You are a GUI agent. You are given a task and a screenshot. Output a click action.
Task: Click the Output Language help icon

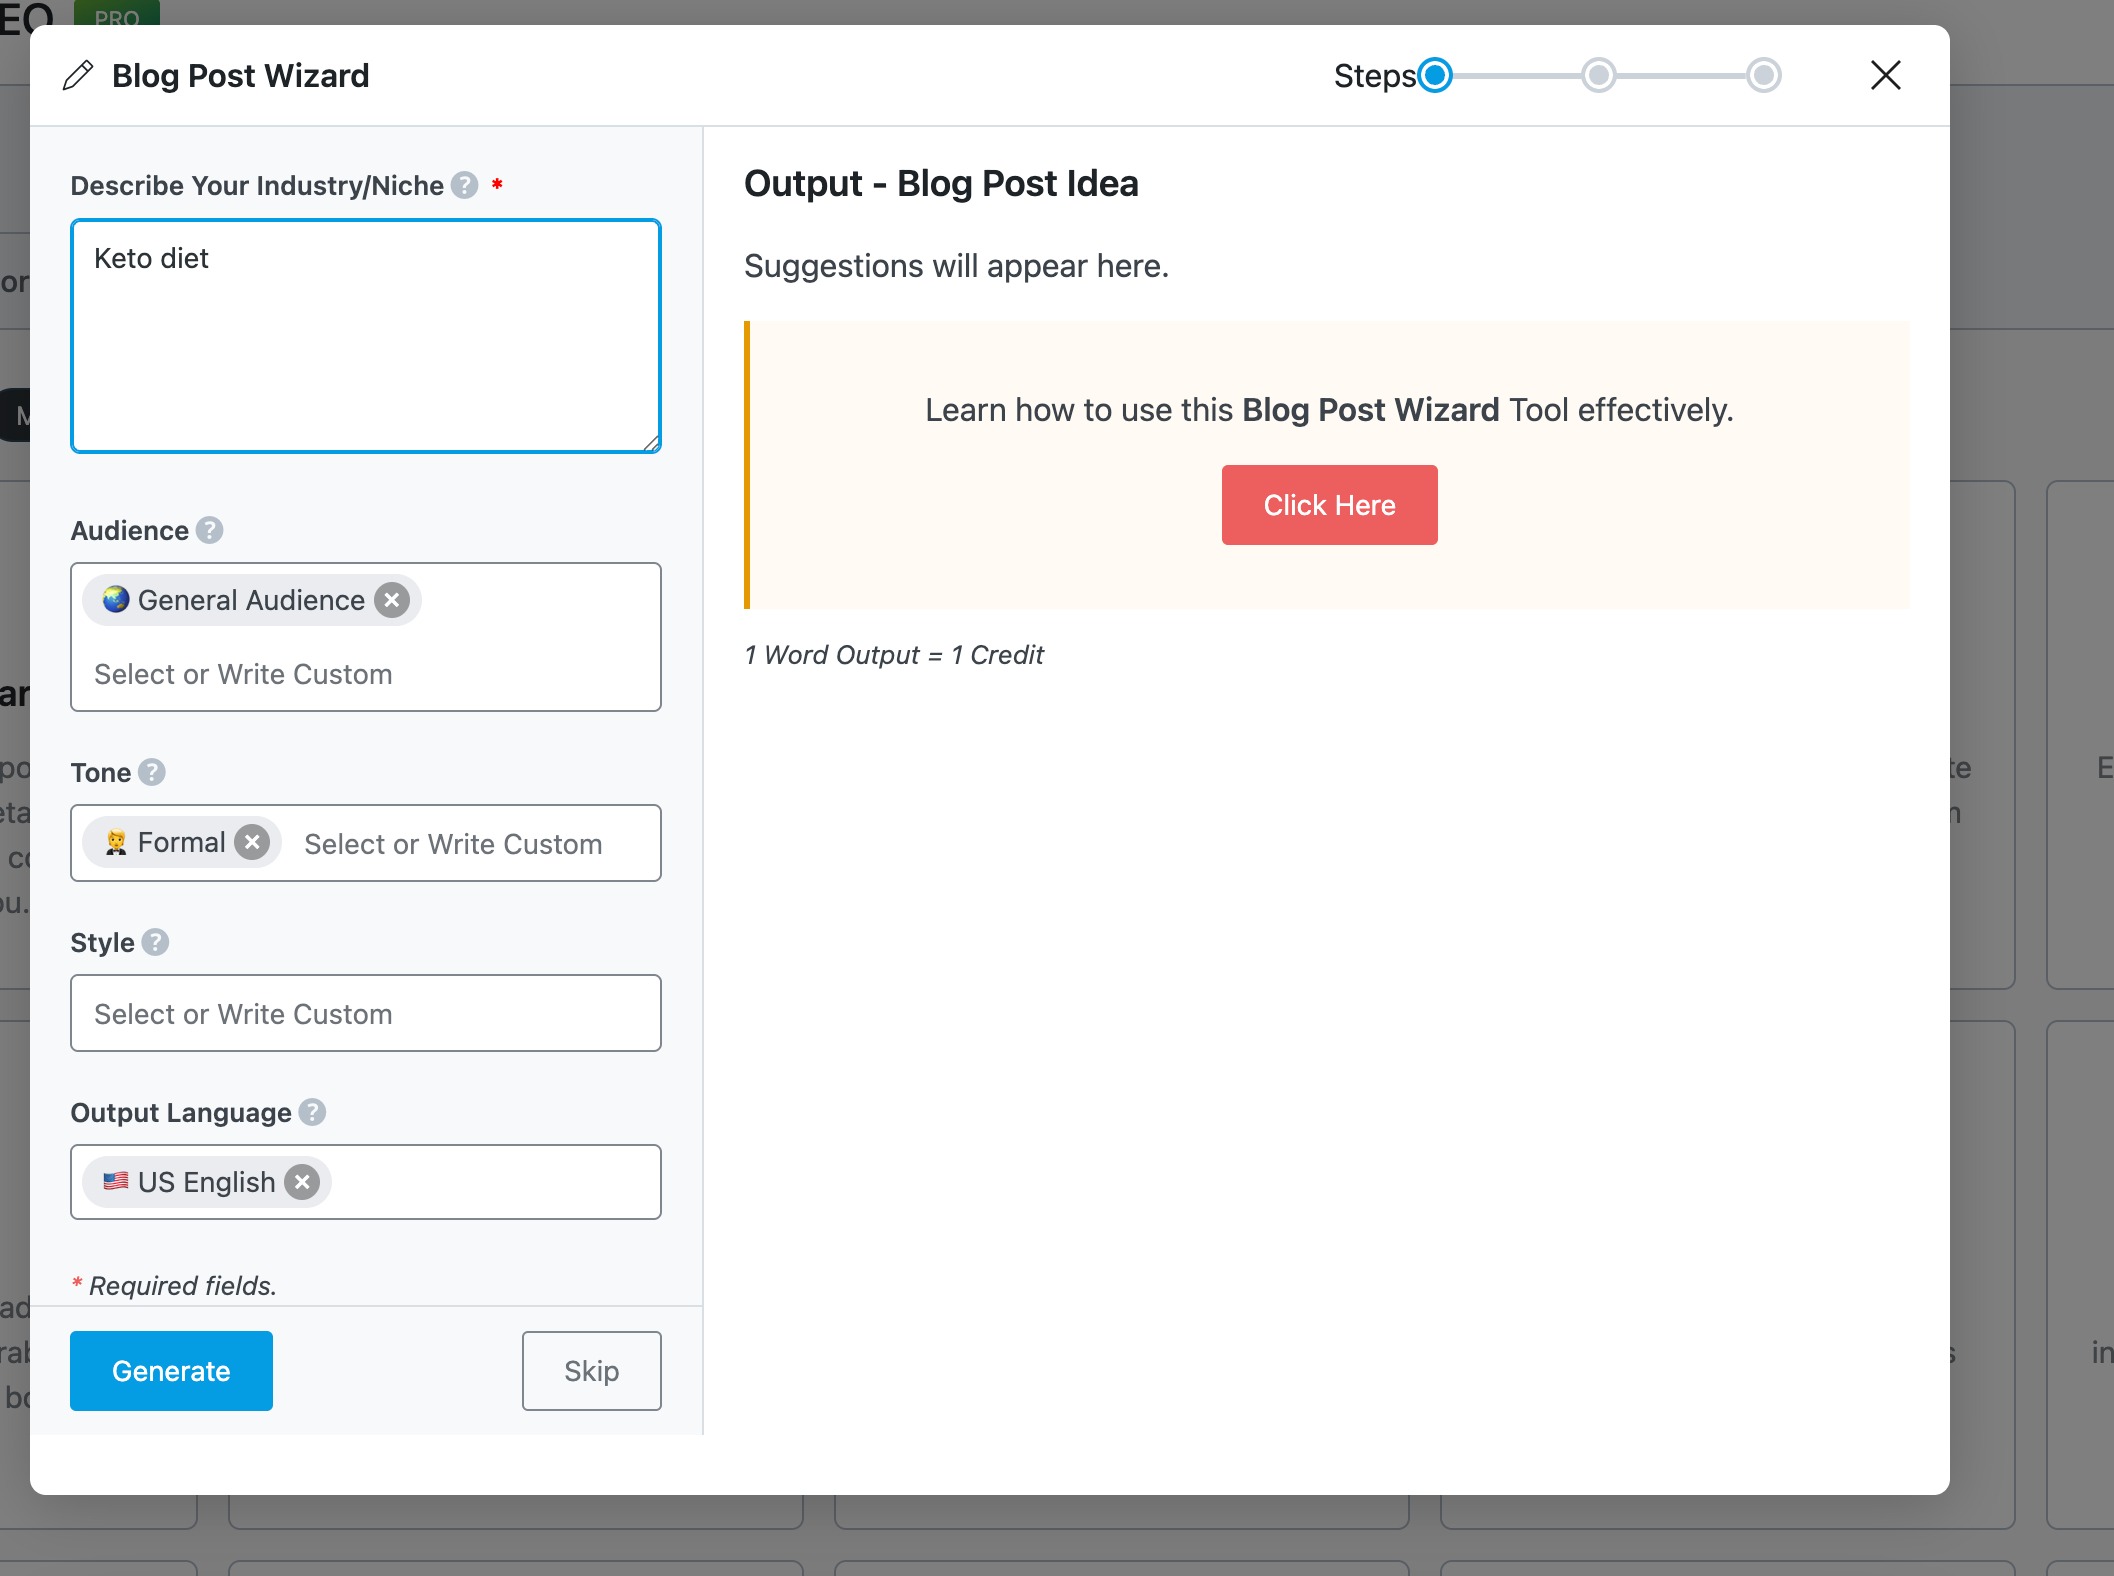click(312, 1112)
